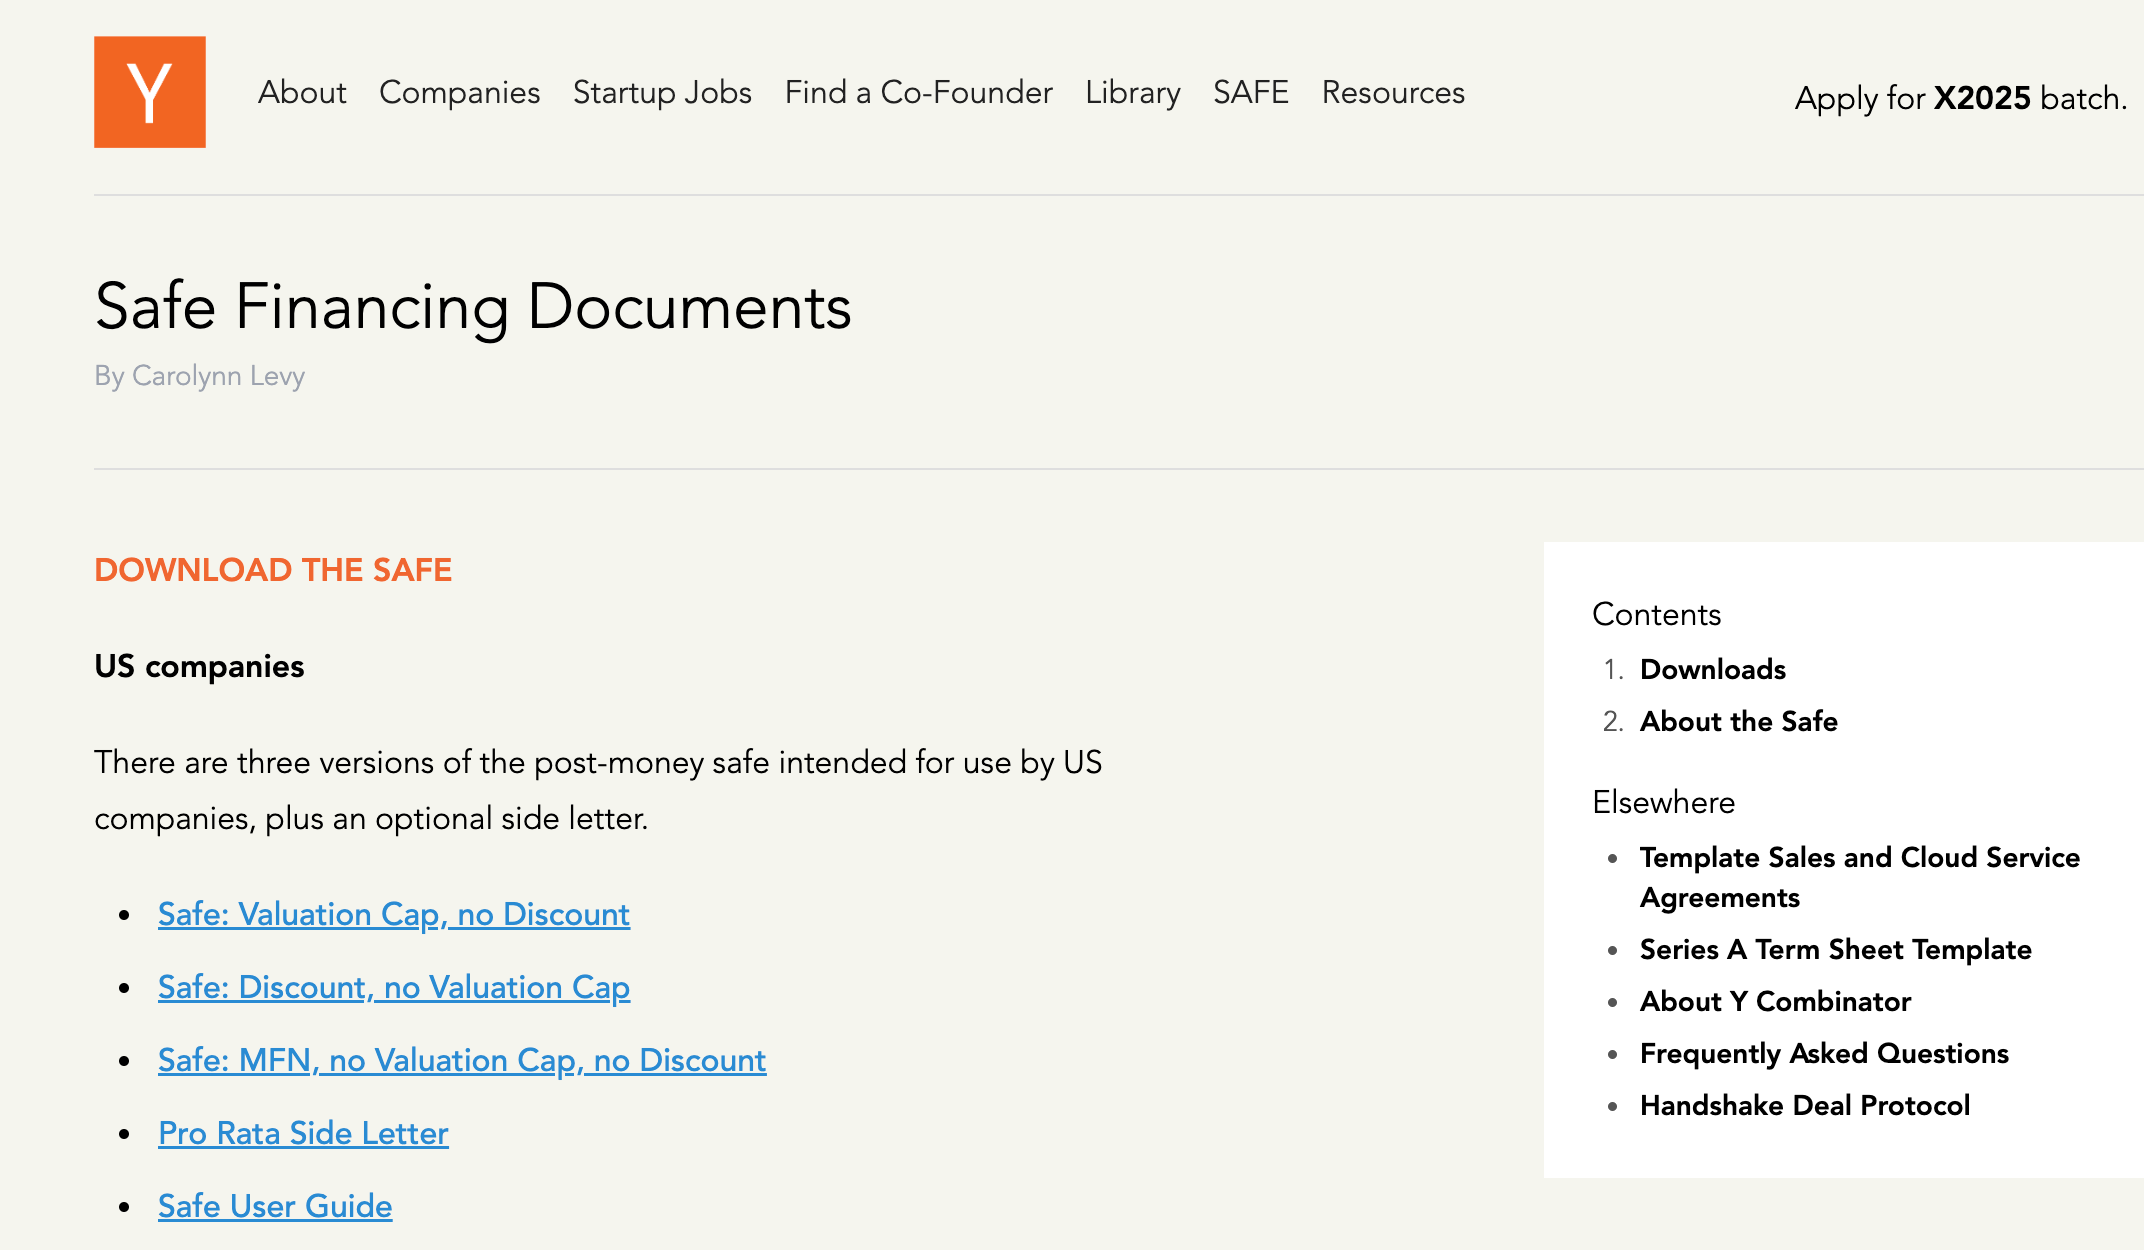This screenshot has width=2144, height=1250.
Task: Click the Elsewhere sidebar heading
Action: tap(1663, 802)
